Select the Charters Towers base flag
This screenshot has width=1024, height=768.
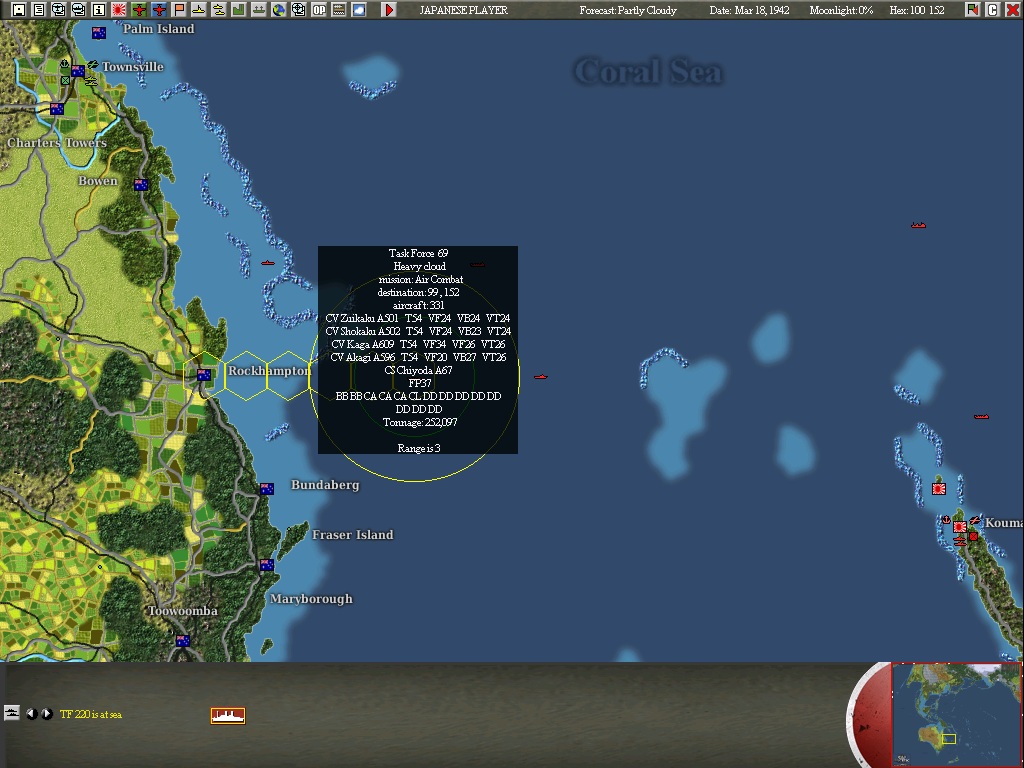57,109
